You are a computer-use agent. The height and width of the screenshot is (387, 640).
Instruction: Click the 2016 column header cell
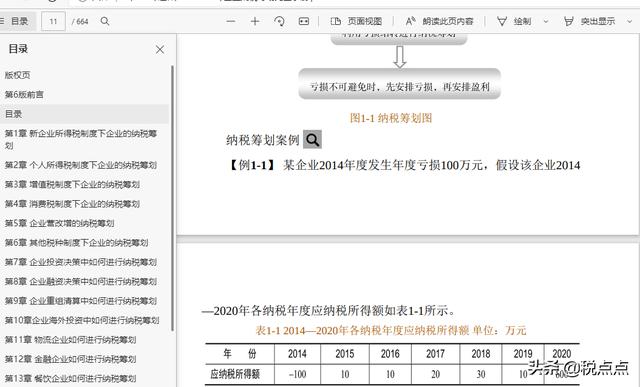click(390, 354)
